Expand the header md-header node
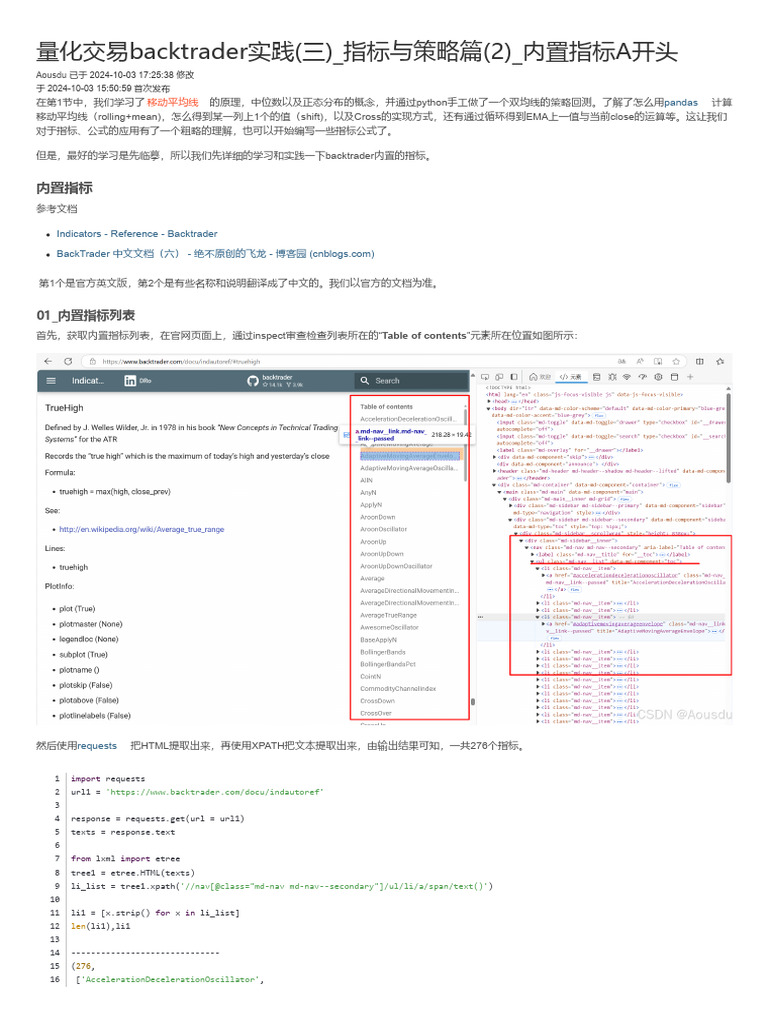The width and height of the screenshot is (768, 1024). (x=494, y=471)
